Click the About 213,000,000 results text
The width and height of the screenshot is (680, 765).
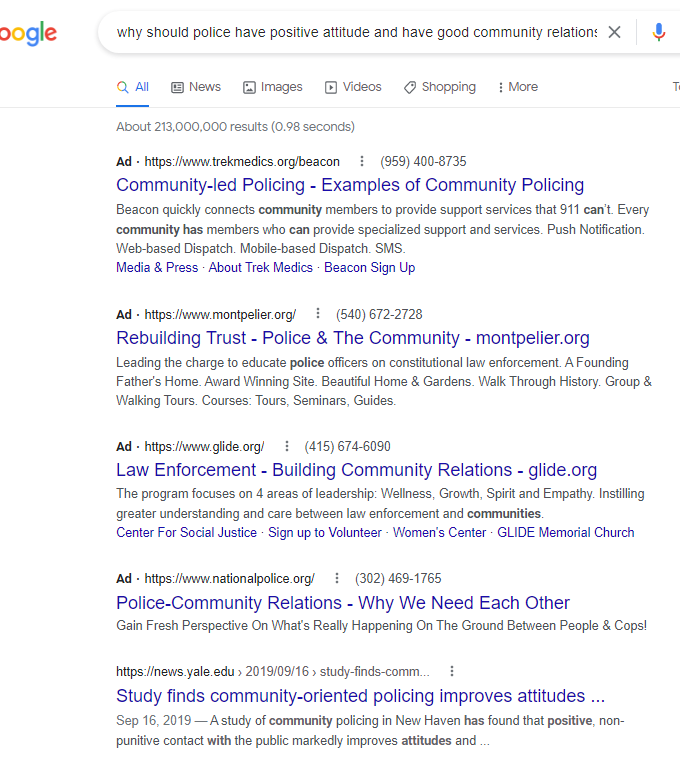235,127
